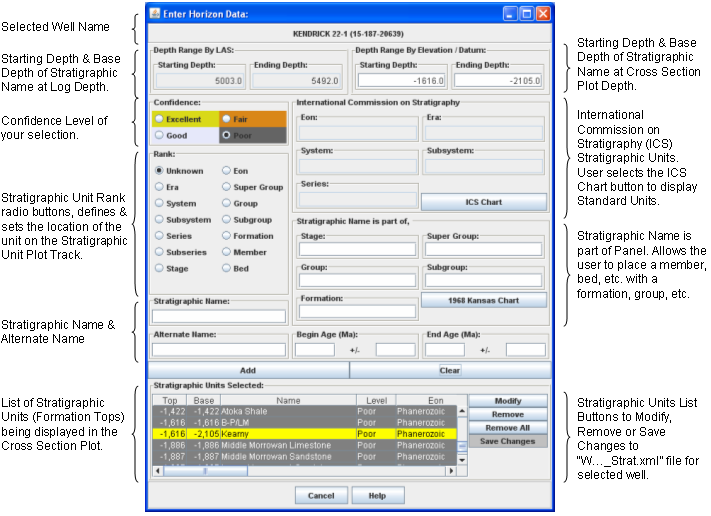This screenshot has height=516, width=711.
Task: Choose the Member rank radio button
Action: [226, 252]
